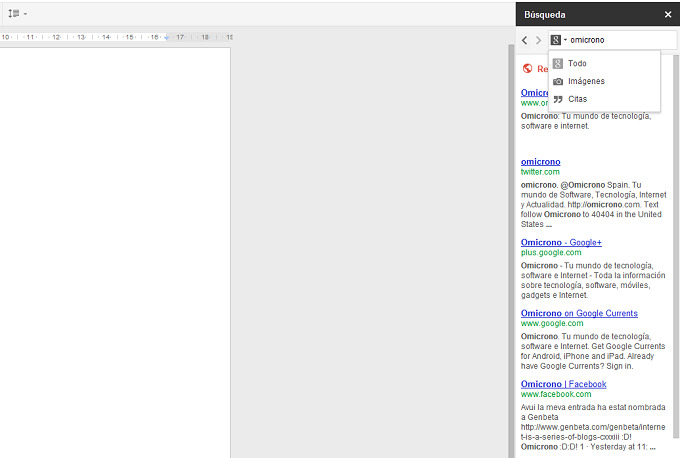The width and height of the screenshot is (680, 458).
Task: Expand the search type dropdown arrow
Action: [x=565, y=40]
